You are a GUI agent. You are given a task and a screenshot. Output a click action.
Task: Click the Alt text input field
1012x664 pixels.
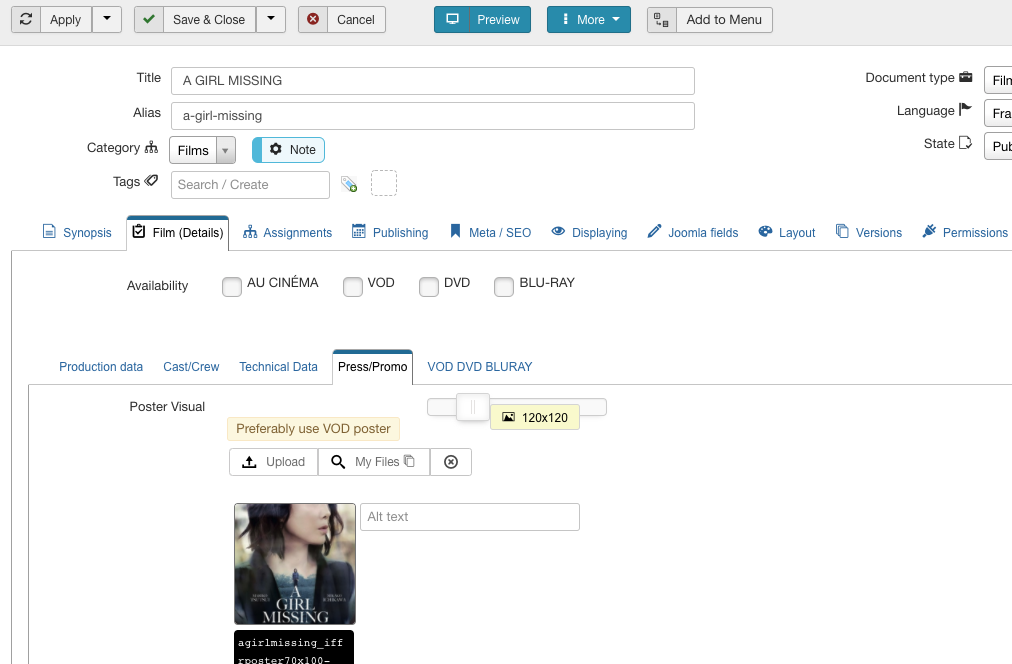470,517
